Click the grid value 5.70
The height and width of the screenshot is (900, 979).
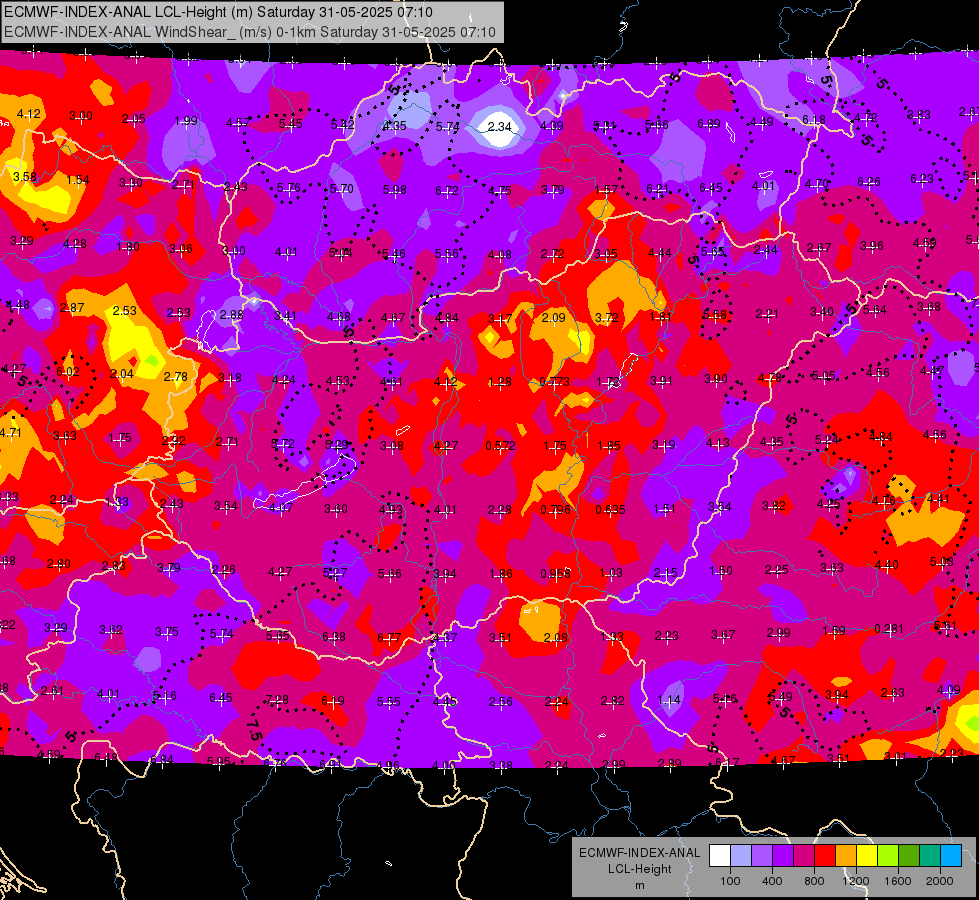click(342, 188)
